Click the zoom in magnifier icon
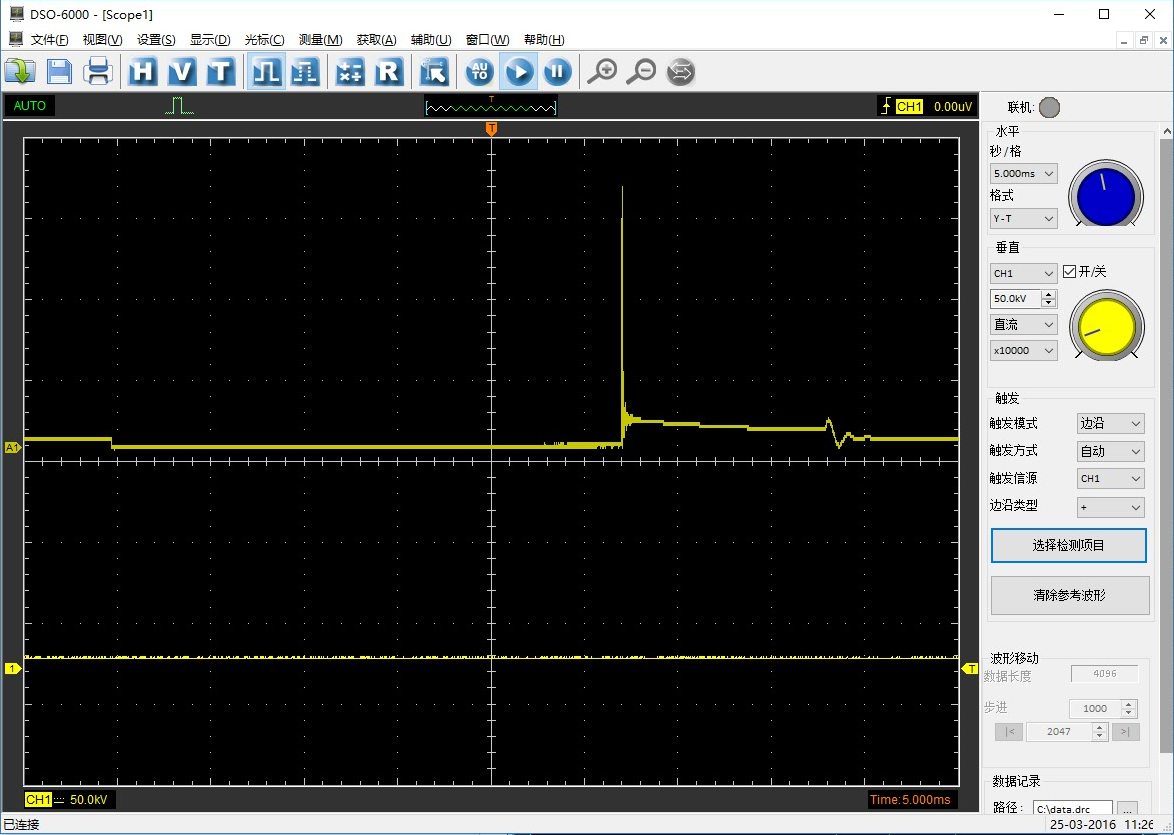The width and height of the screenshot is (1174, 835). click(601, 72)
